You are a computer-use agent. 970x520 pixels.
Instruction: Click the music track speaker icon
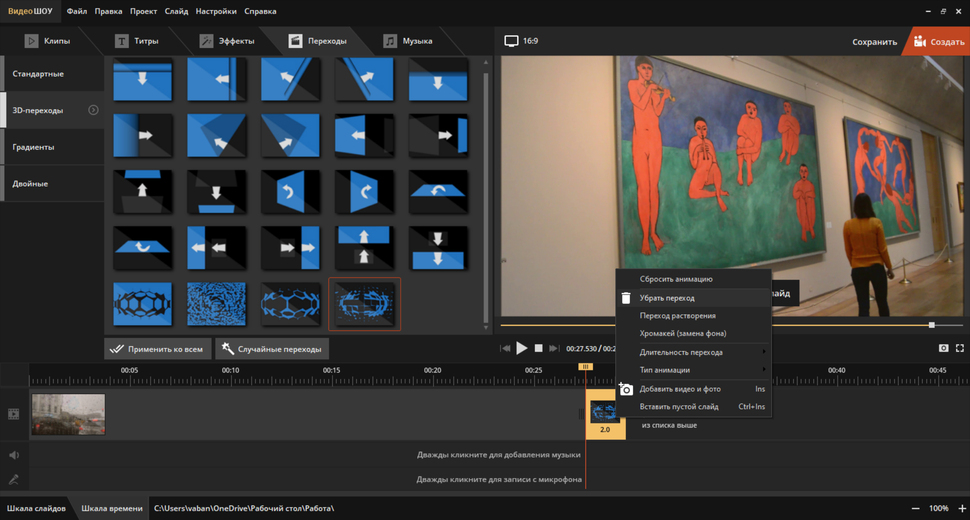[14, 455]
